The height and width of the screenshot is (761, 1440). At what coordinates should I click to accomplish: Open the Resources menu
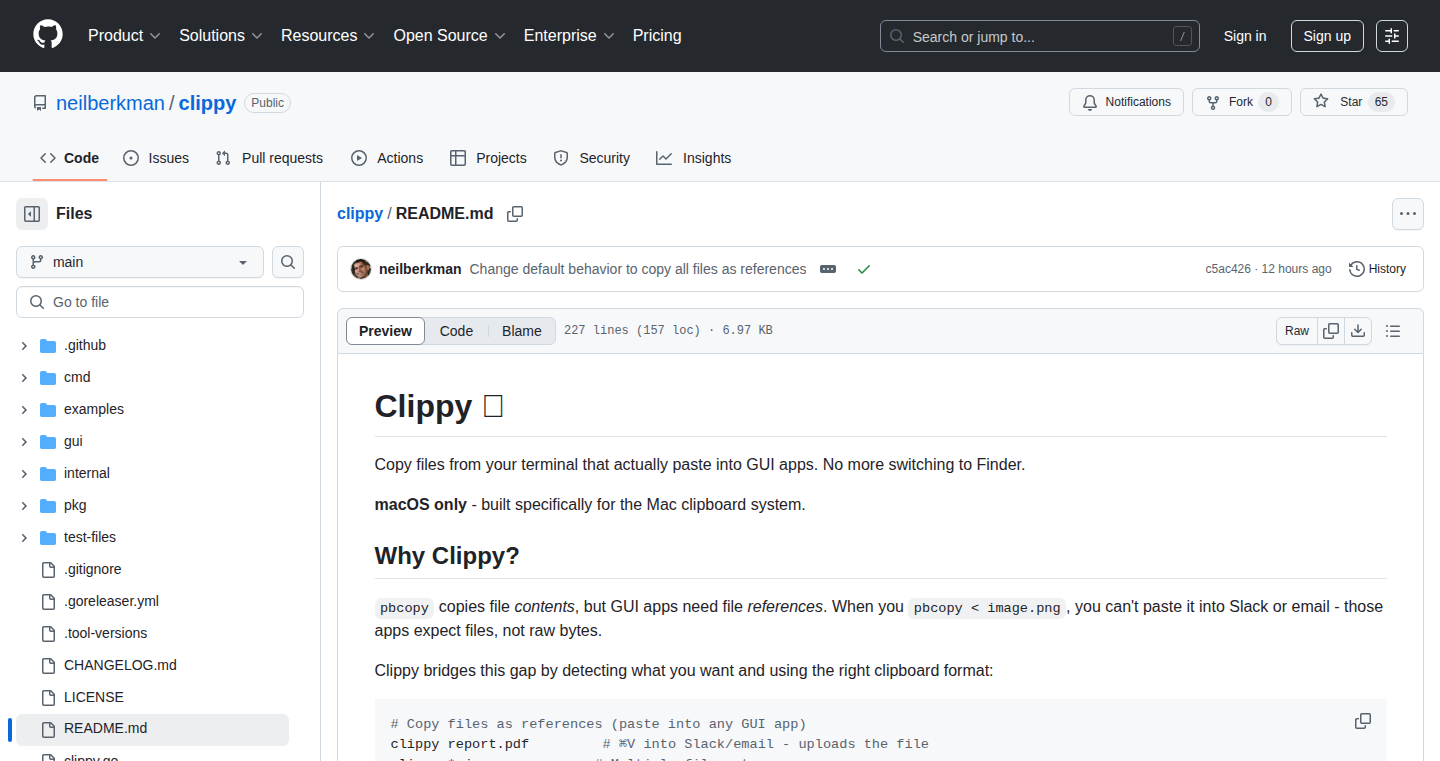(328, 35)
